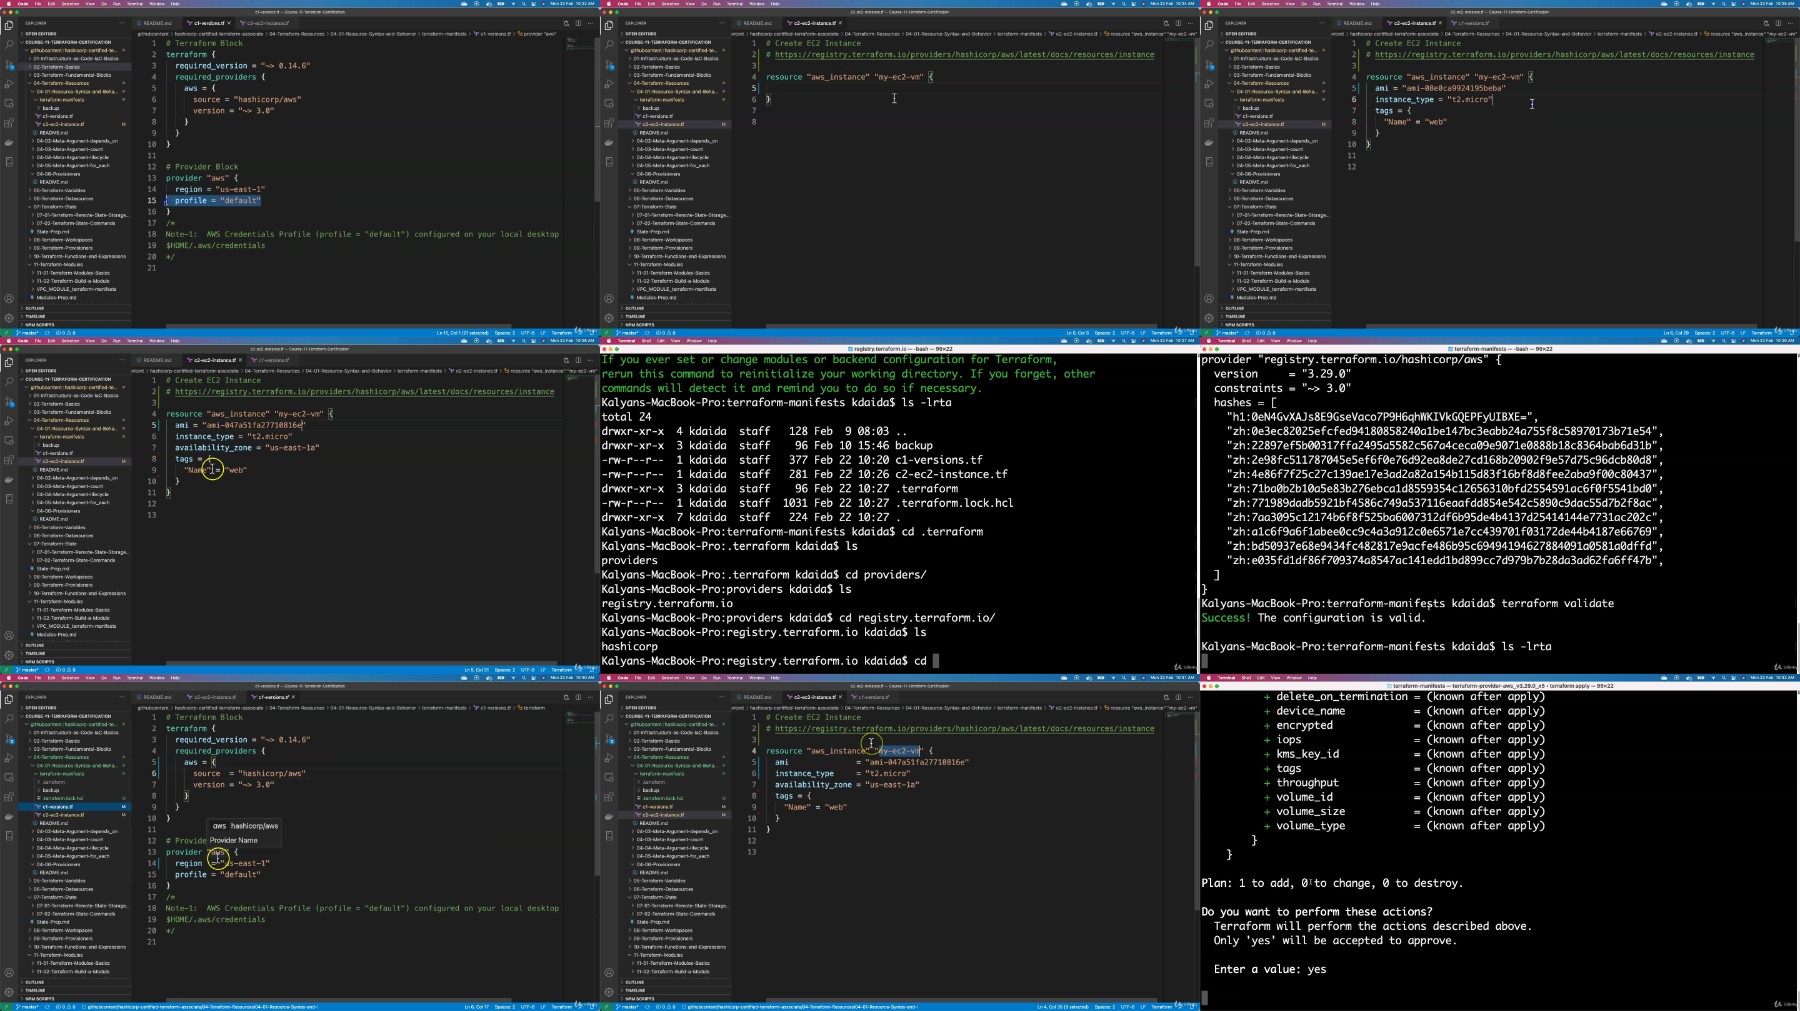1800x1011 pixels.
Task: Open Run and Debug in my-ec2-vm-selected editor
Action: pyautogui.click(x=609, y=758)
